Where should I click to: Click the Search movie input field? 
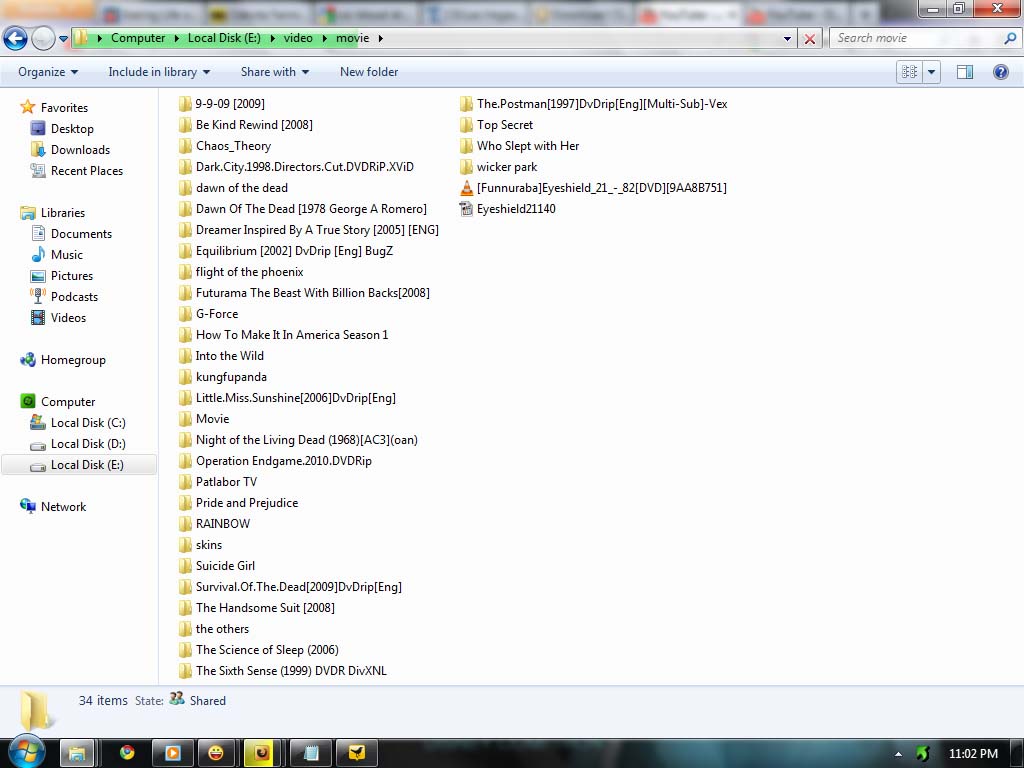pos(917,38)
